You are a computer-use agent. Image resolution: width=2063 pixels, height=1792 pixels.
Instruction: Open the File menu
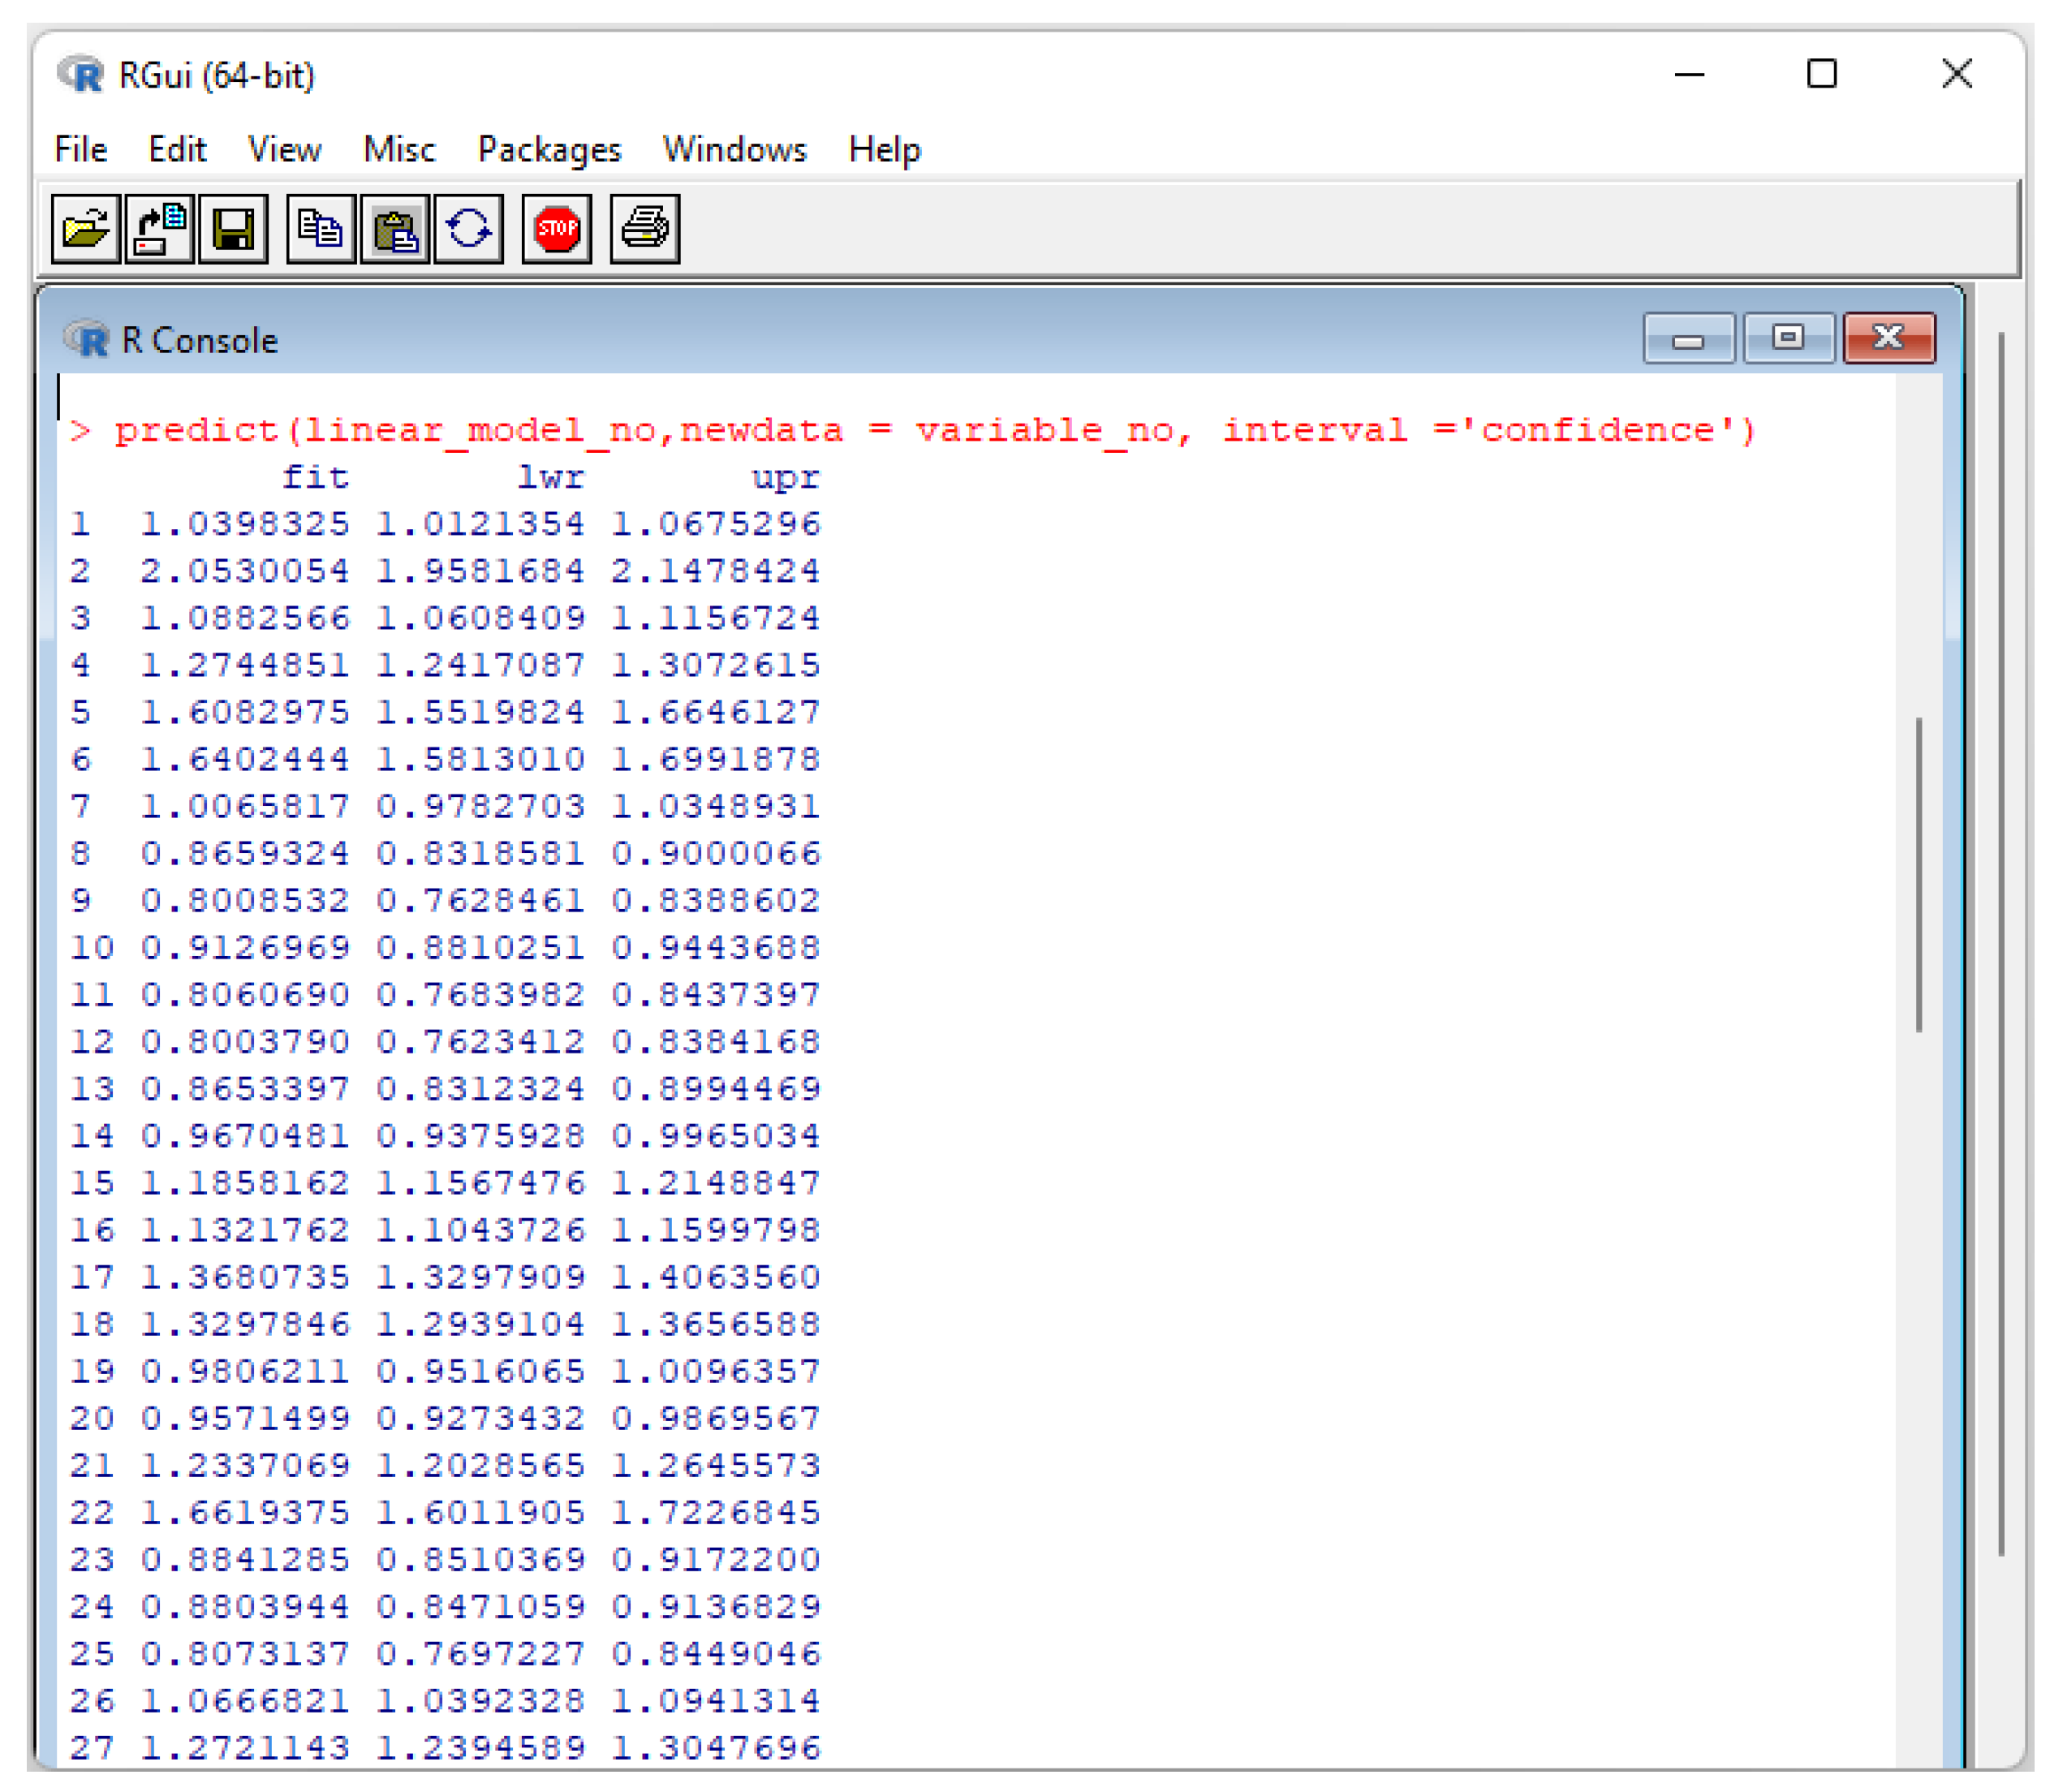pyautogui.click(x=80, y=149)
